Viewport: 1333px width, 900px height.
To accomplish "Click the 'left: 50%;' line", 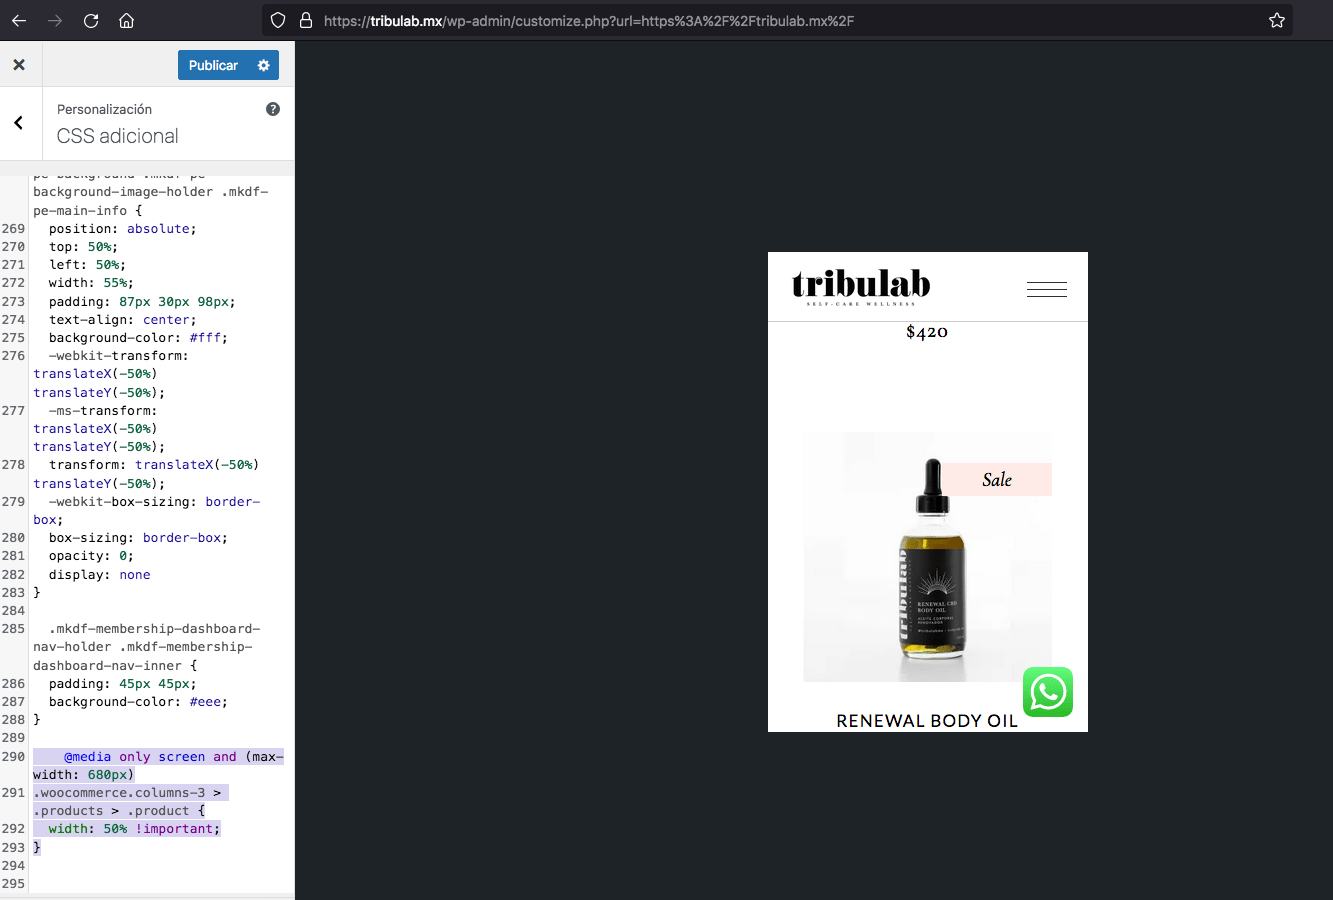I will pyautogui.click(x=87, y=265).
